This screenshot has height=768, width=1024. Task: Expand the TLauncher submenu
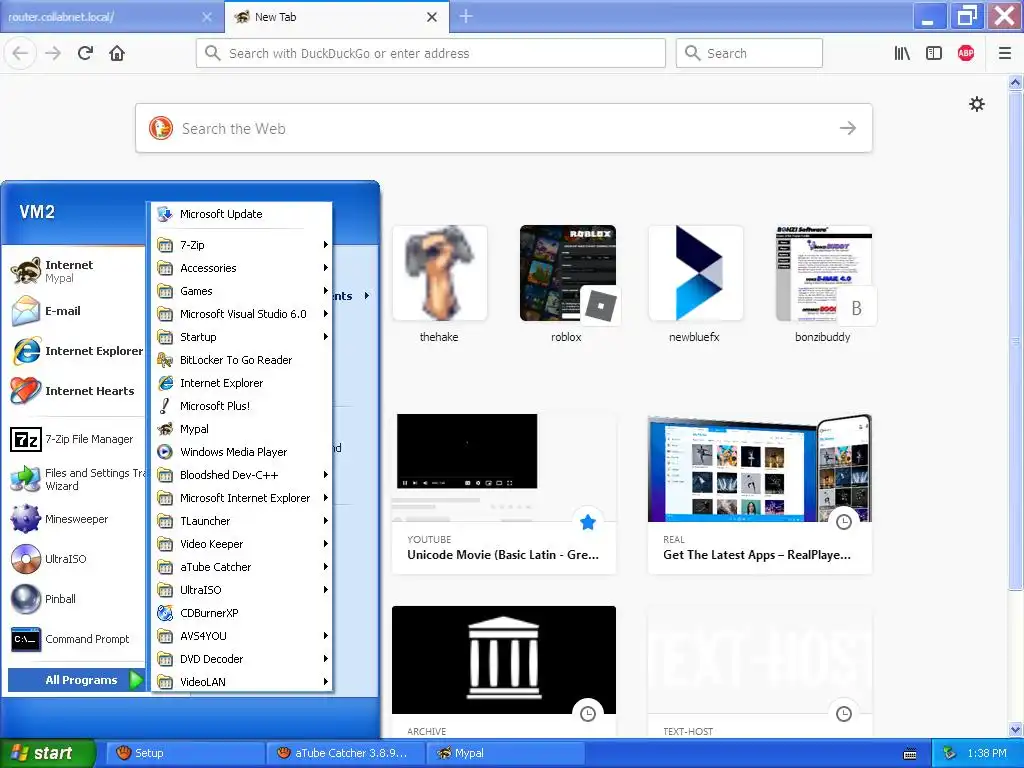[242, 520]
